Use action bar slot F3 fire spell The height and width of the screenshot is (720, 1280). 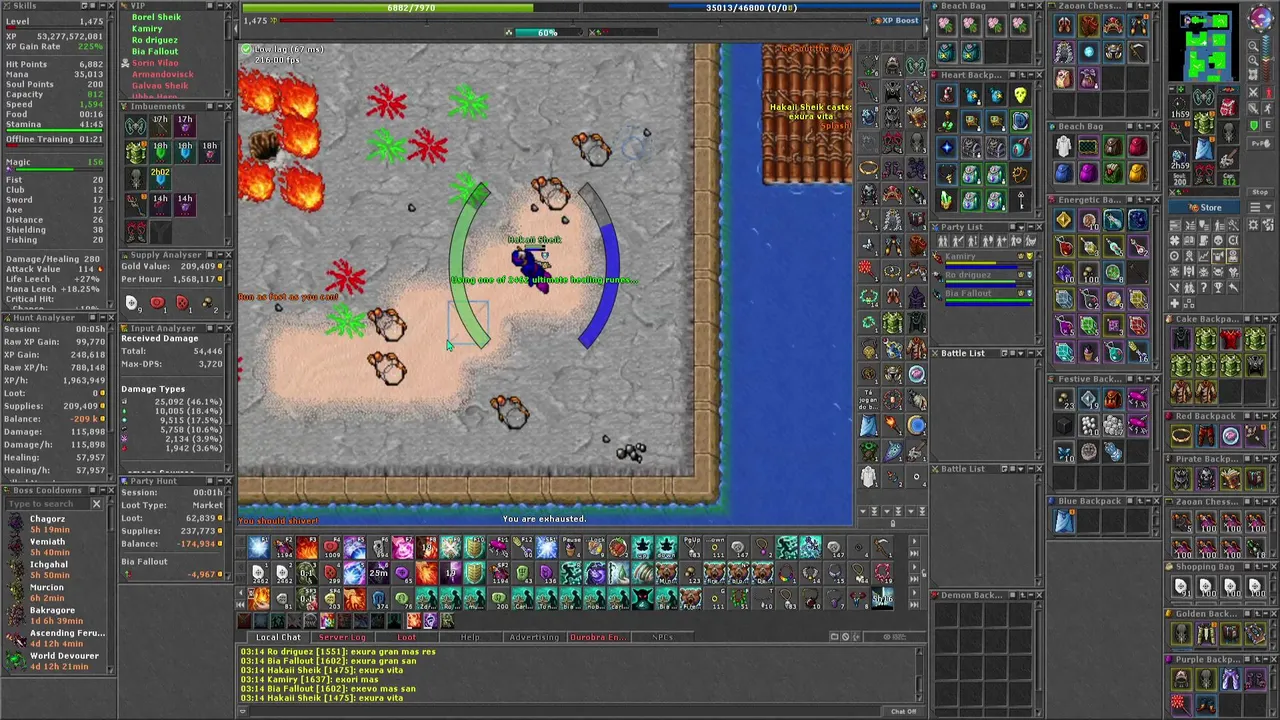(x=306, y=547)
